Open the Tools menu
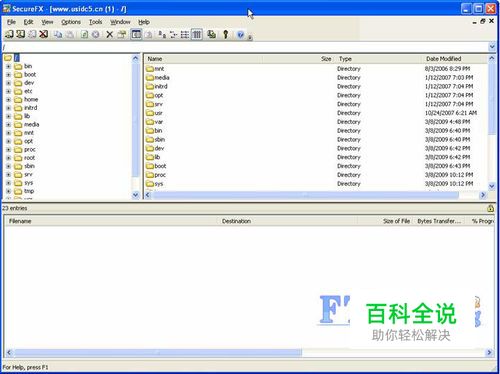The height and width of the screenshot is (374, 500). tap(96, 22)
